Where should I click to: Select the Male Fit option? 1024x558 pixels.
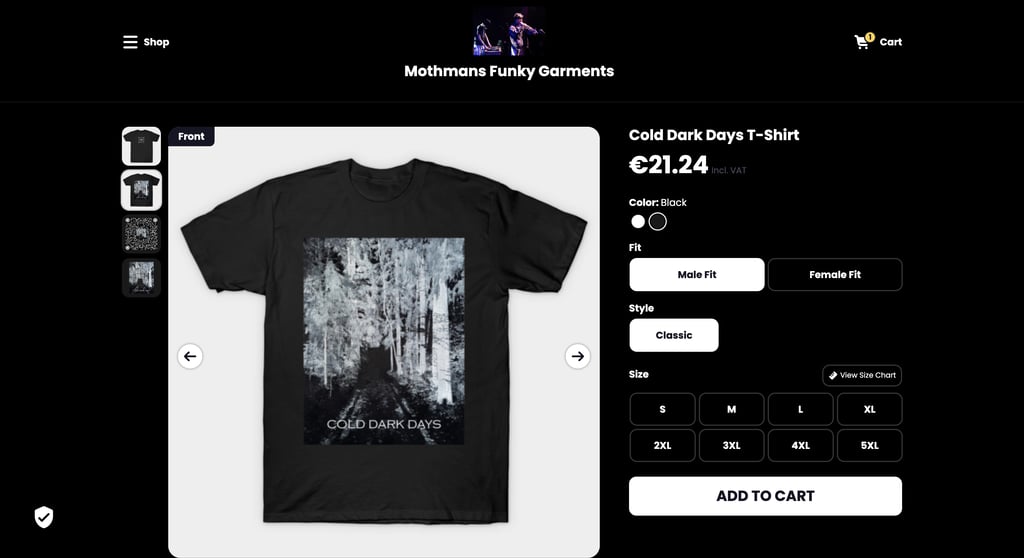(697, 274)
